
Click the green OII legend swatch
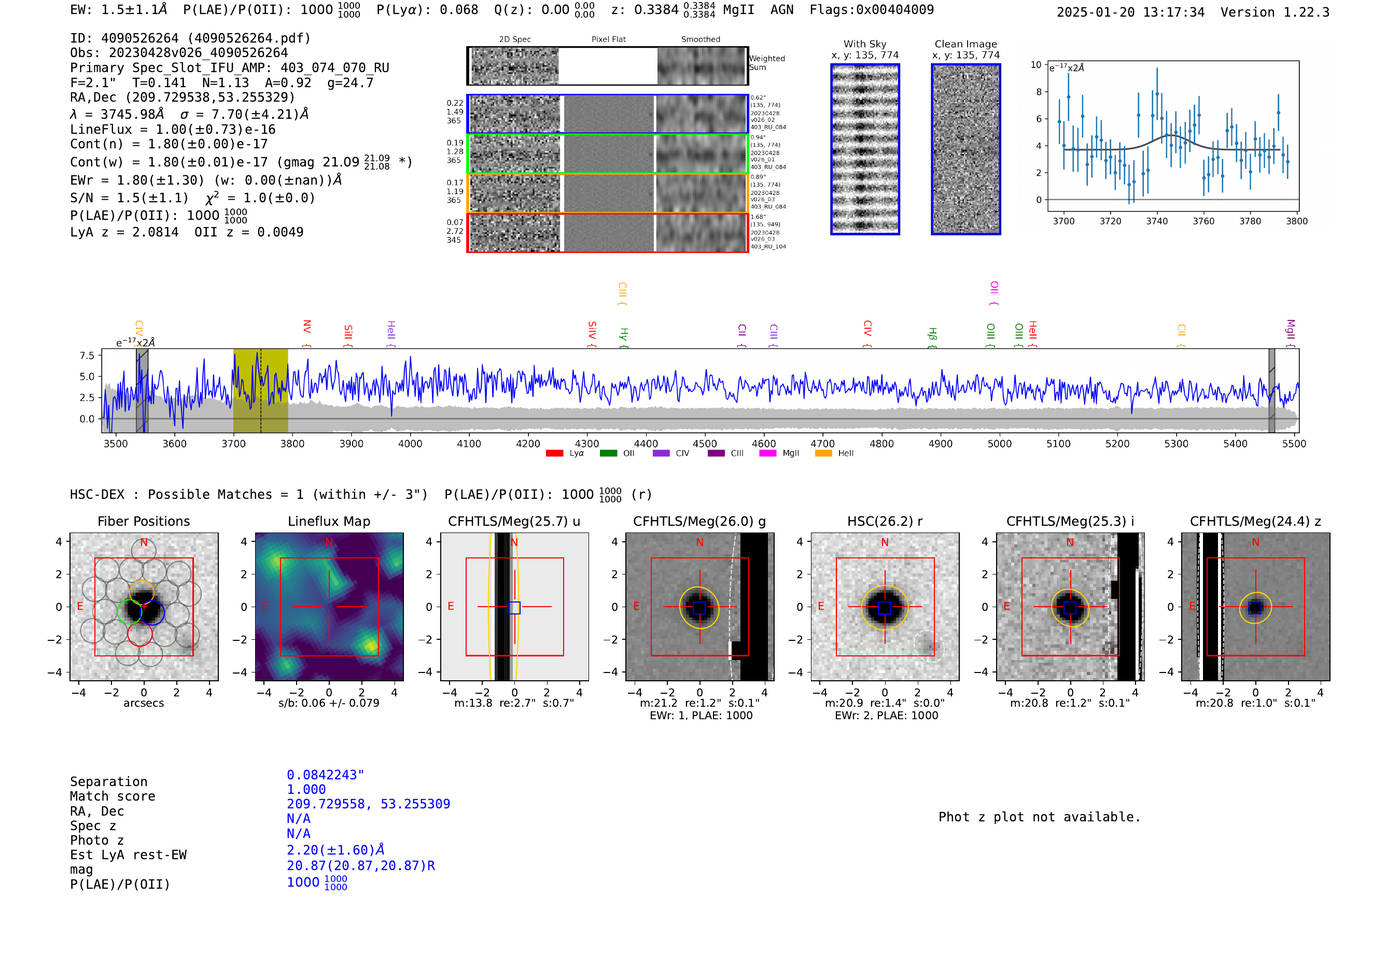click(x=608, y=454)
